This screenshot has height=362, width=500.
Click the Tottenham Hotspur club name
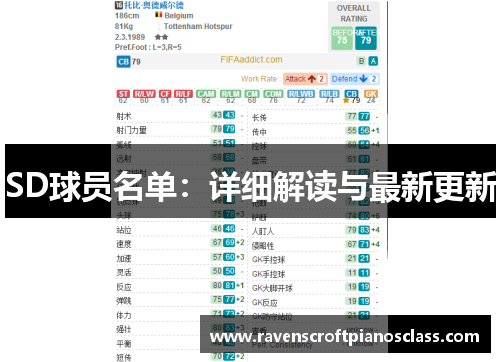198,26
